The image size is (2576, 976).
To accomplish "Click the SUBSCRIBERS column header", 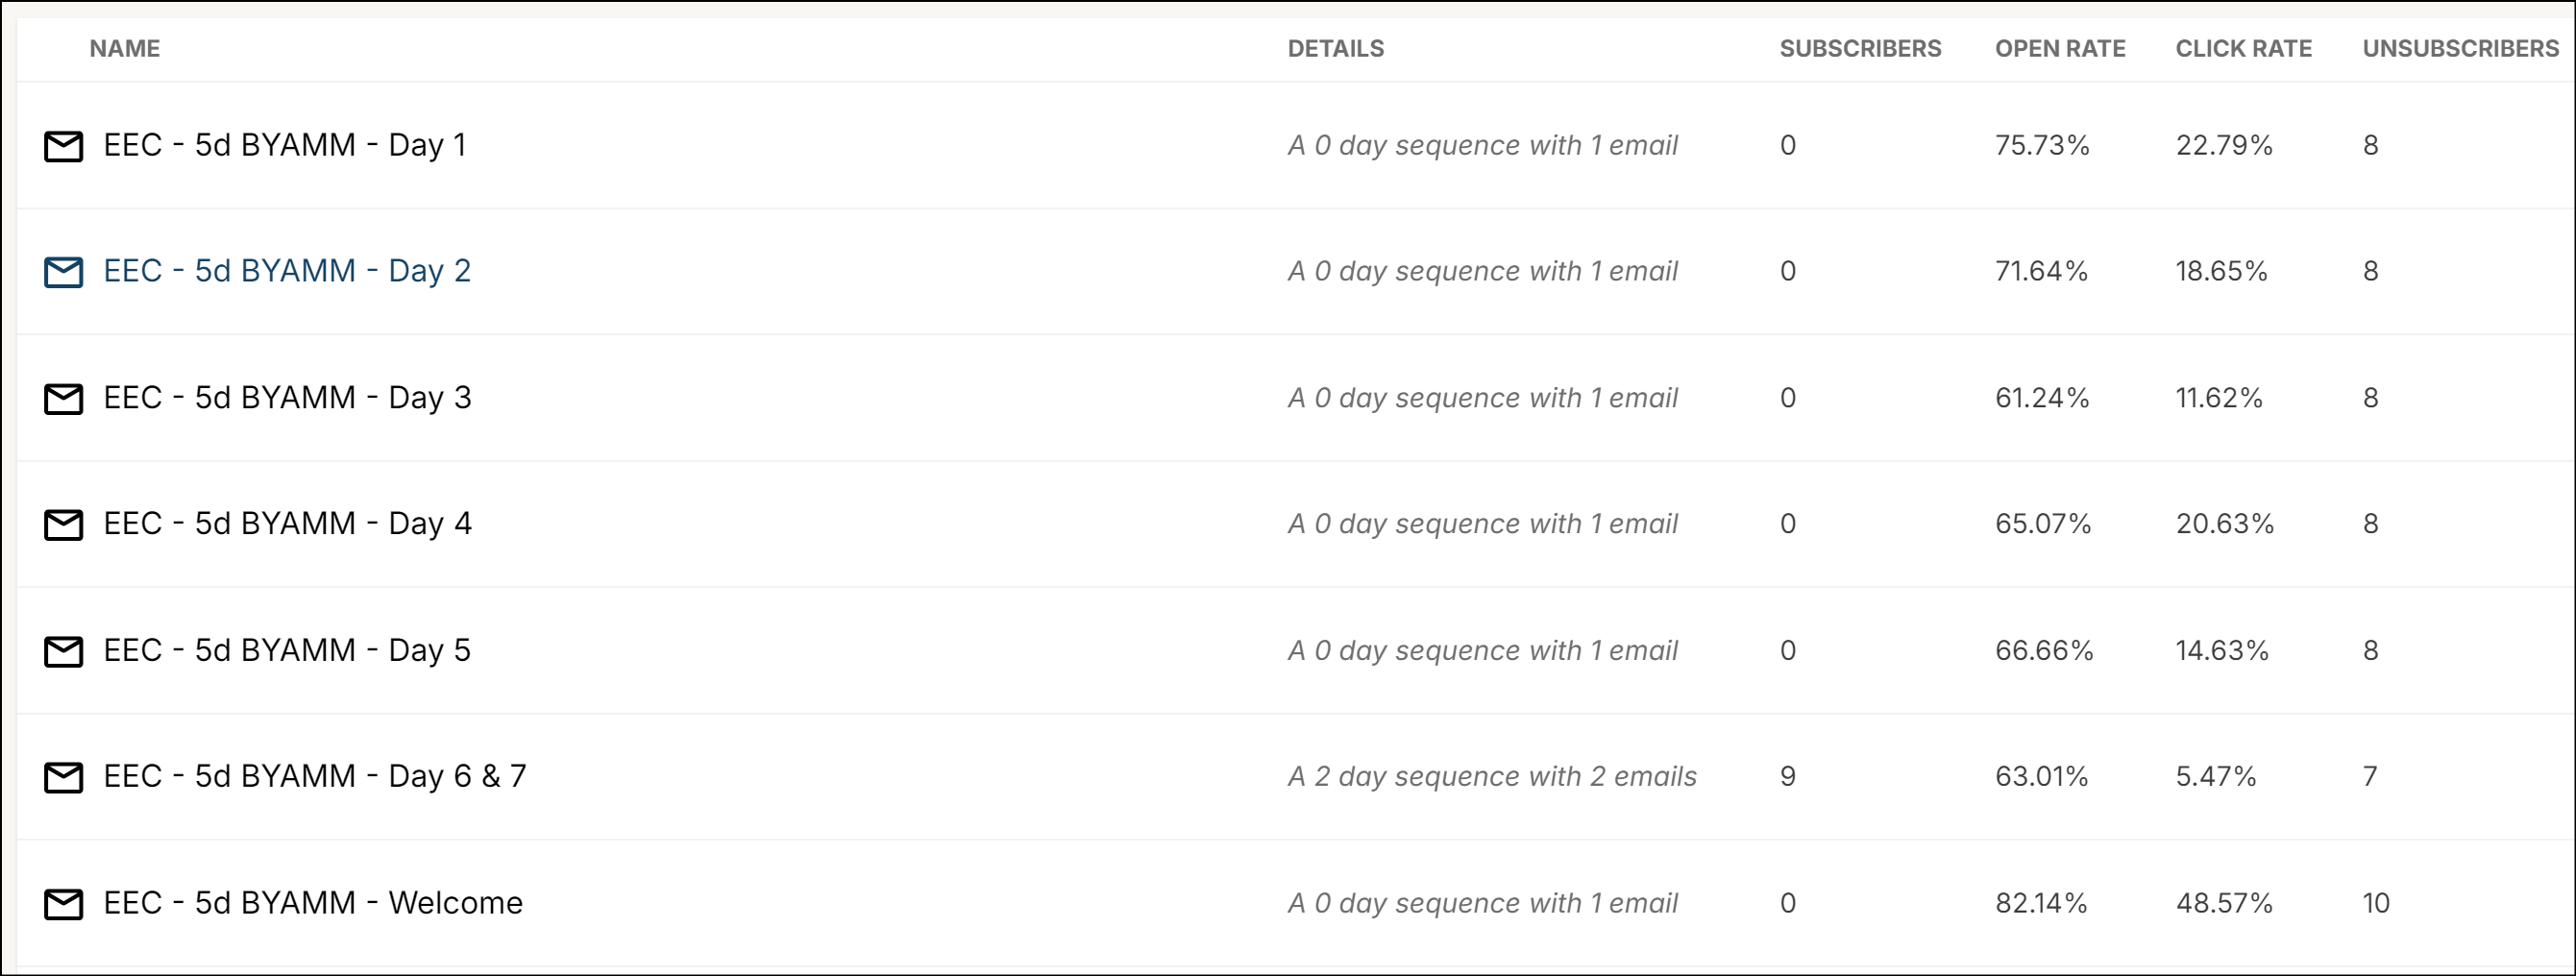I will pos(1860,48).
